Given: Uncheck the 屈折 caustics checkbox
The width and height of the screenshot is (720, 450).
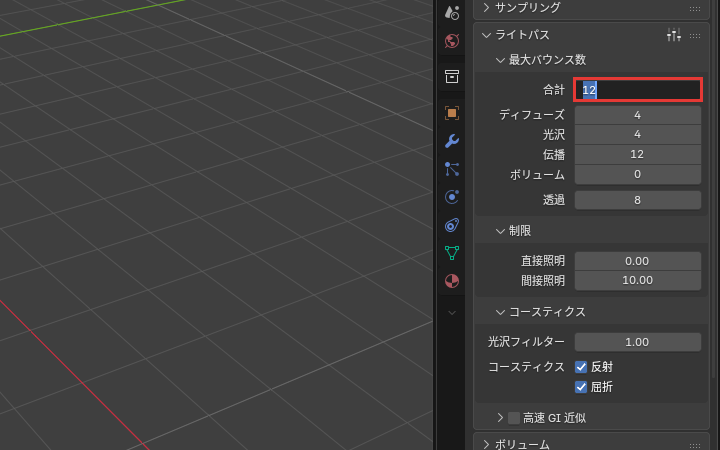Looking at the screenshot, I should pos(581,387).
